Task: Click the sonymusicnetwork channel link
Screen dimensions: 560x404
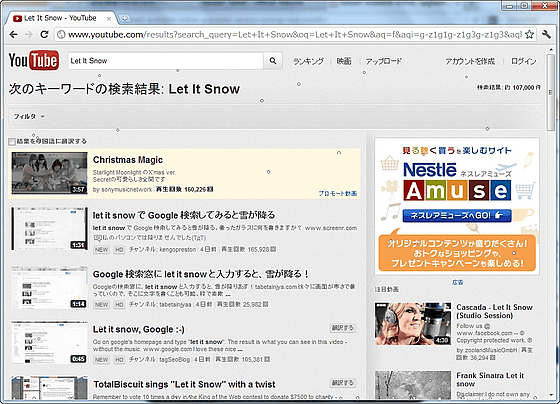Action: pos(126,189)
